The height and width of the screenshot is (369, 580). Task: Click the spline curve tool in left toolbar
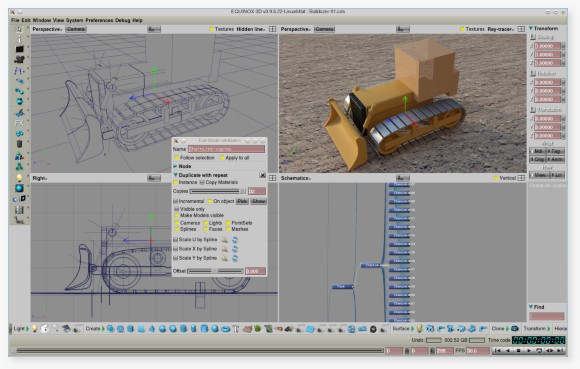pos(19,70)
